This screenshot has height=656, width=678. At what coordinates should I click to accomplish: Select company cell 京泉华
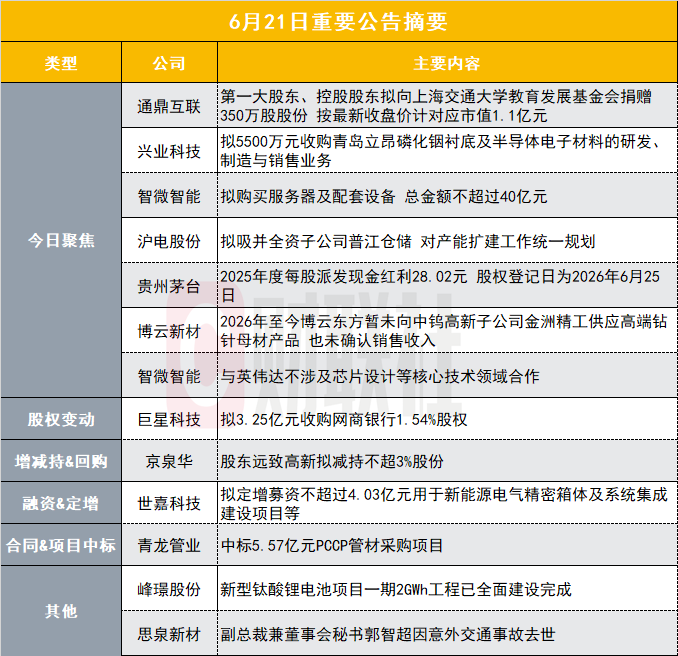coord(169,461)
